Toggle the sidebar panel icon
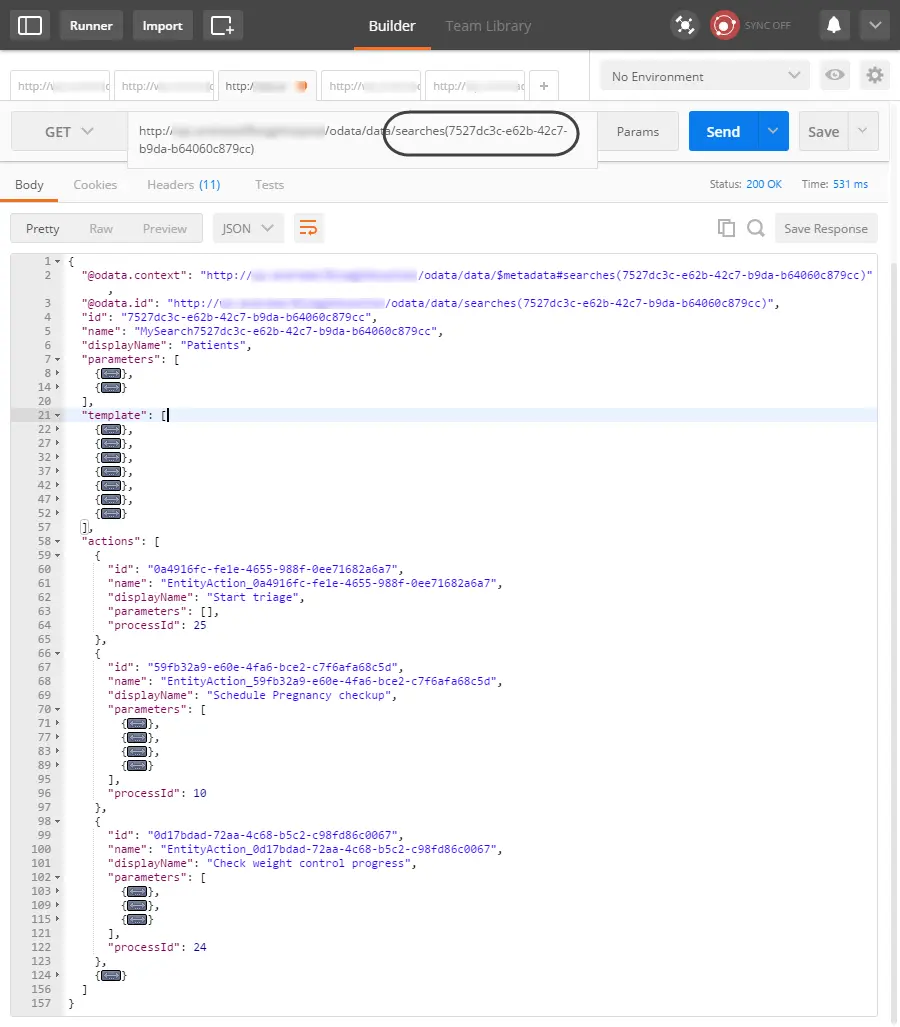This screenshot has height=1027, width=900. click(29, 26)
